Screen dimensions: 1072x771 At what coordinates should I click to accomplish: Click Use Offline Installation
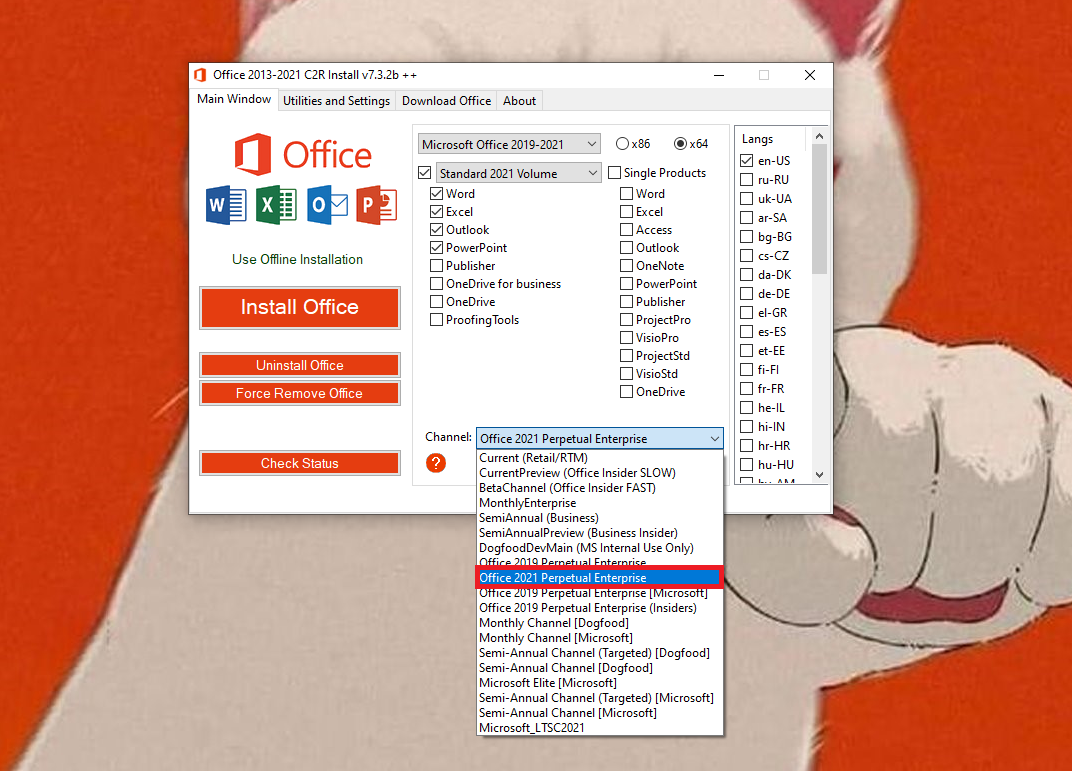pos(299,259)
